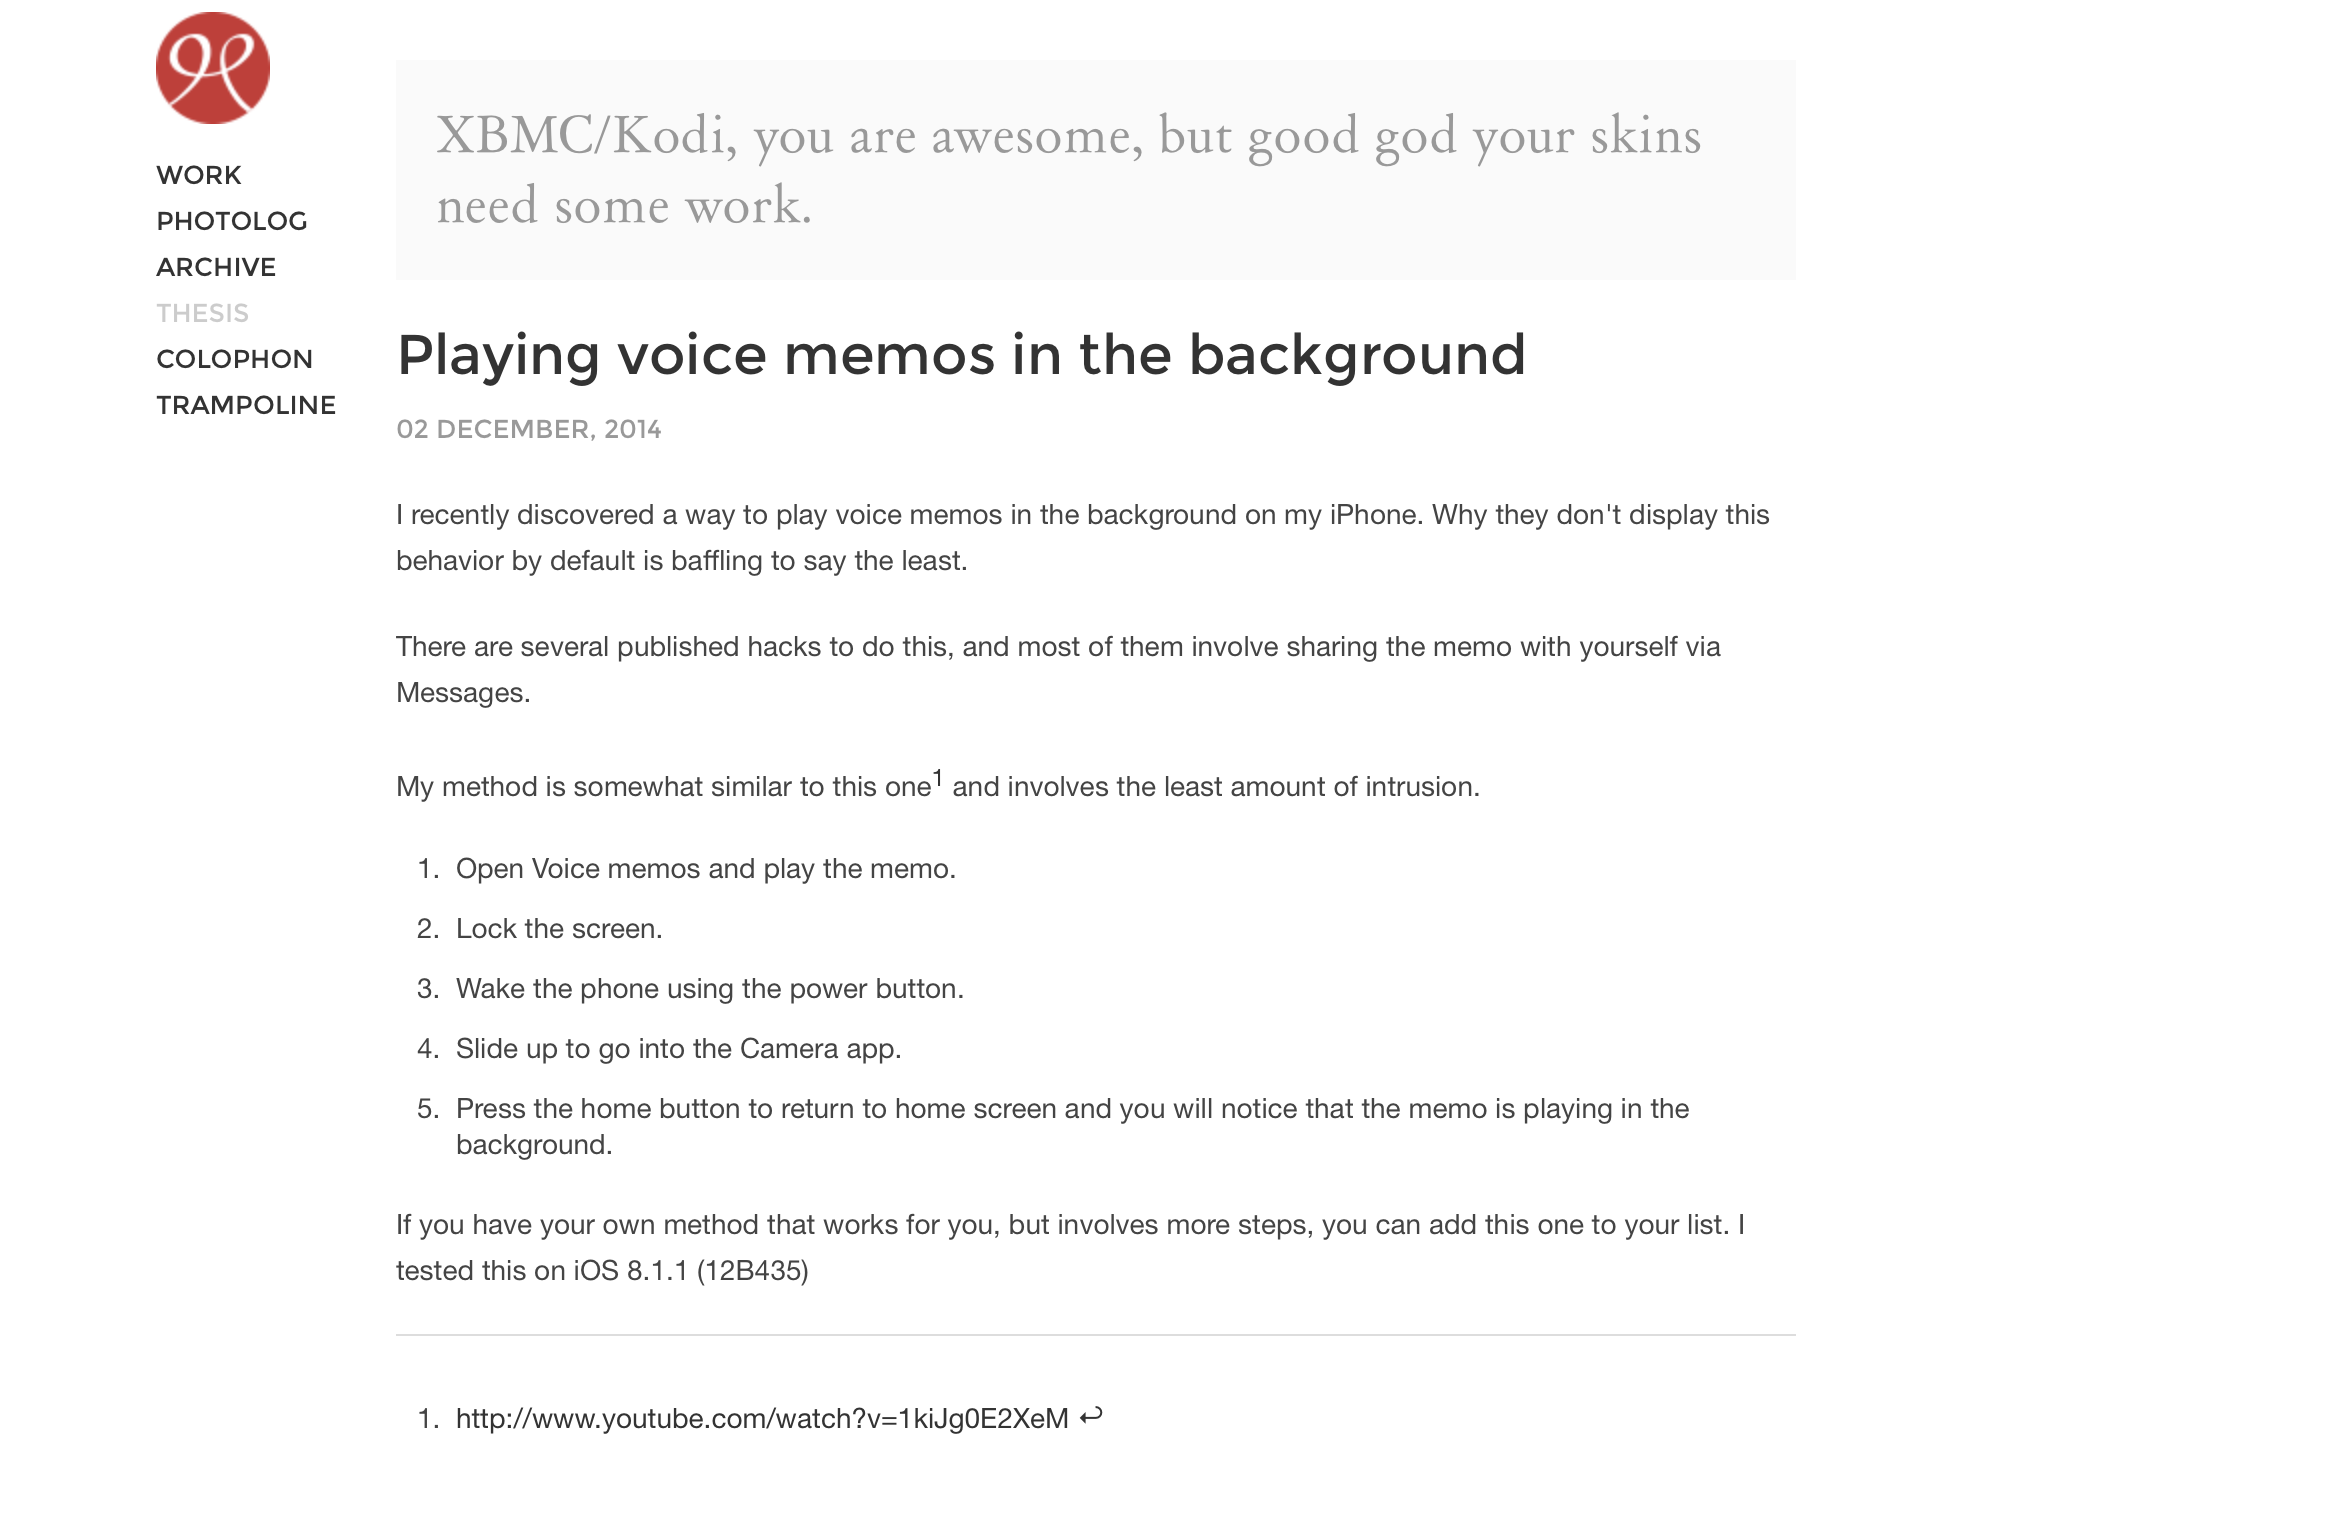Open the TRAMPOLINE navigation link
Image resolution: width=2342 pixels, height=1522 pixels.
click(x=246, y=405)
